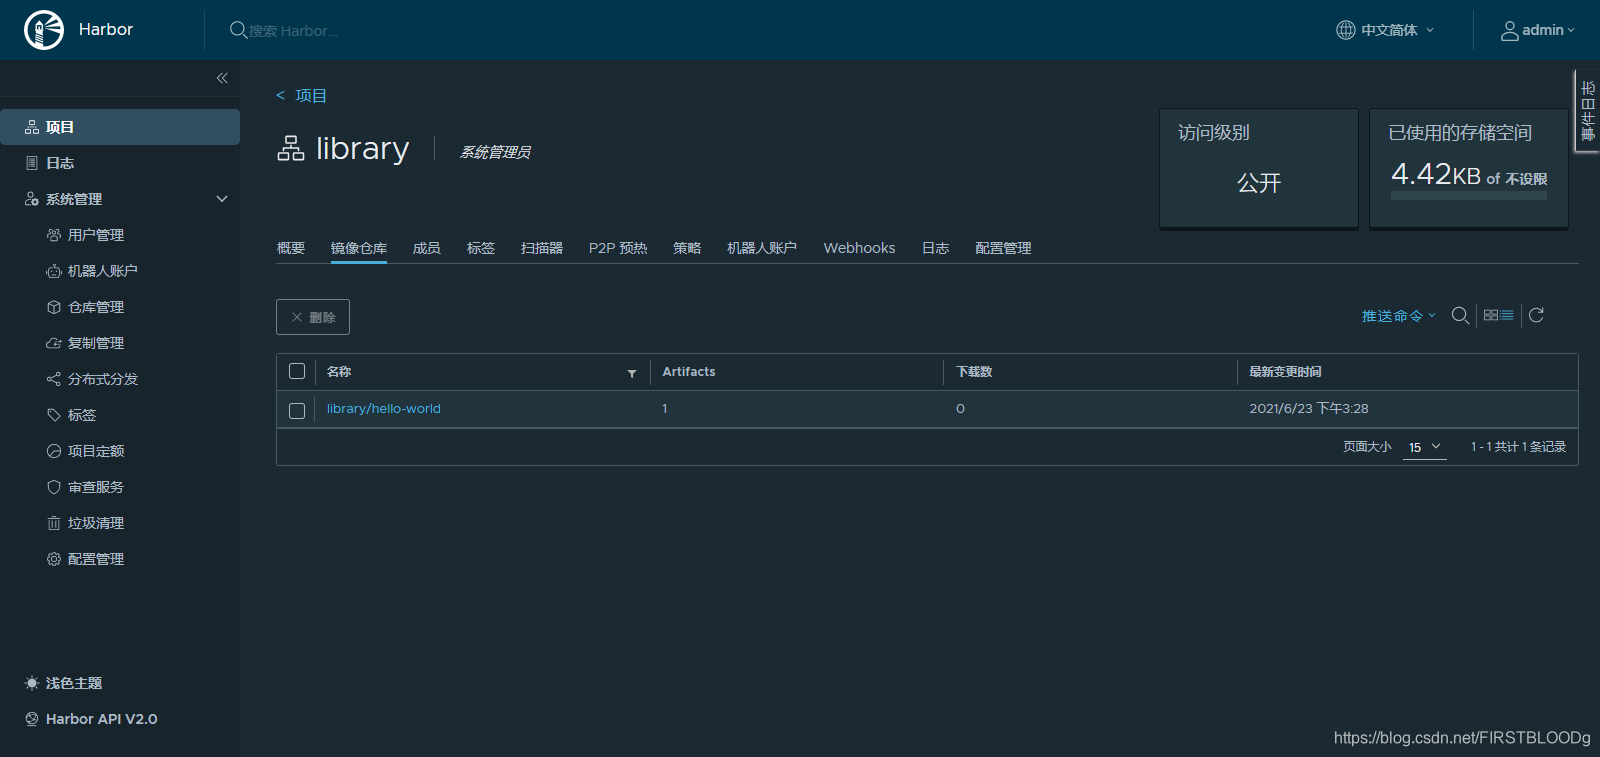Check the library/hello-world row checkbox
The image size is (1600, 757).
[297, 411]
